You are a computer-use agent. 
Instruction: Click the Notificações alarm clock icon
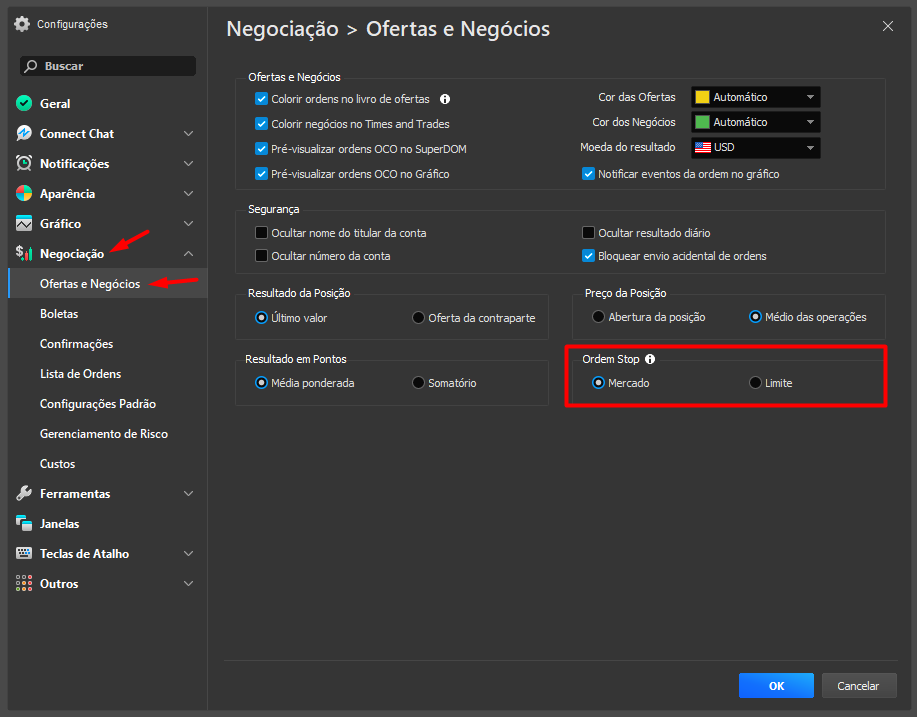point(24,164)
